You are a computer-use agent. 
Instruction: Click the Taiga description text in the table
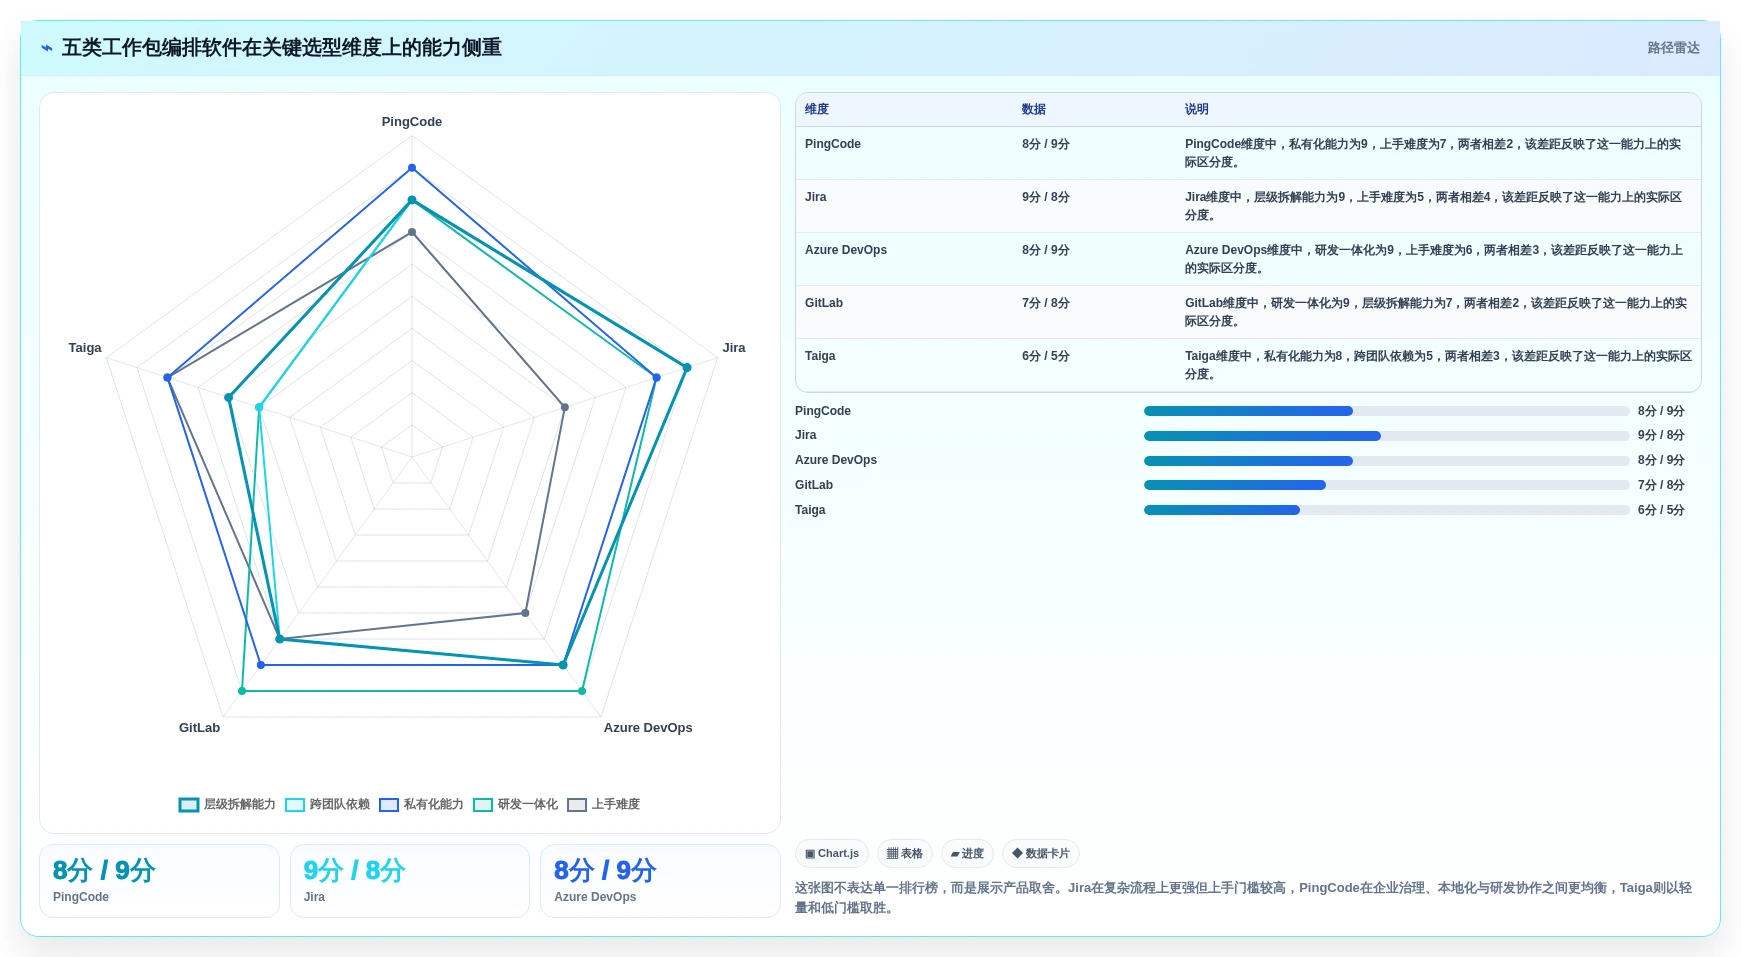[1438, 365]
